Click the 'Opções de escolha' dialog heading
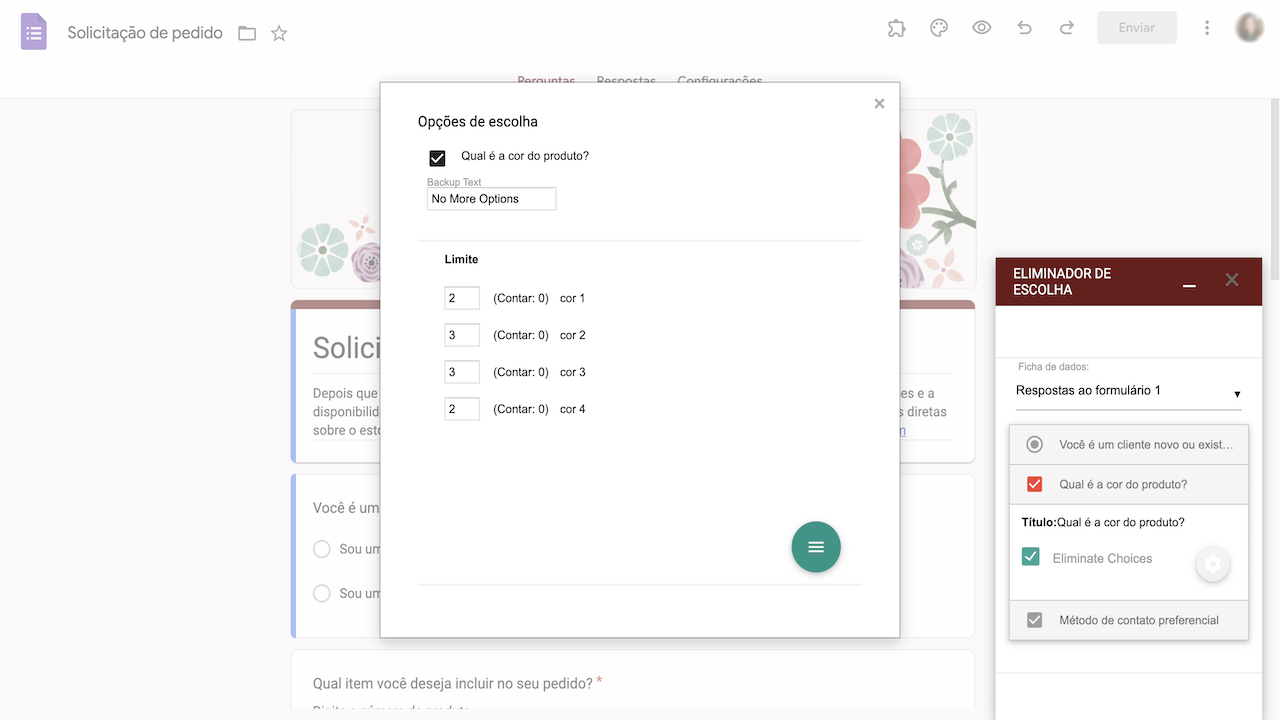The width and height of the screenshot is (1280, 720). (x=478, y=122)
